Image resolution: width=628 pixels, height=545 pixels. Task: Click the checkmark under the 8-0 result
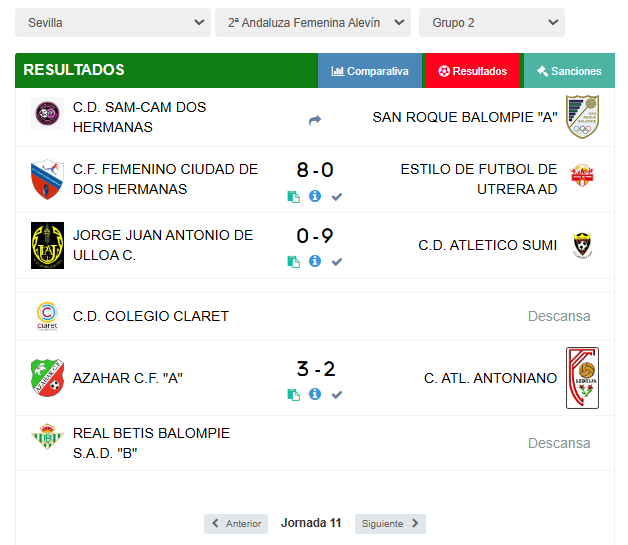click(x=337, y=197)
